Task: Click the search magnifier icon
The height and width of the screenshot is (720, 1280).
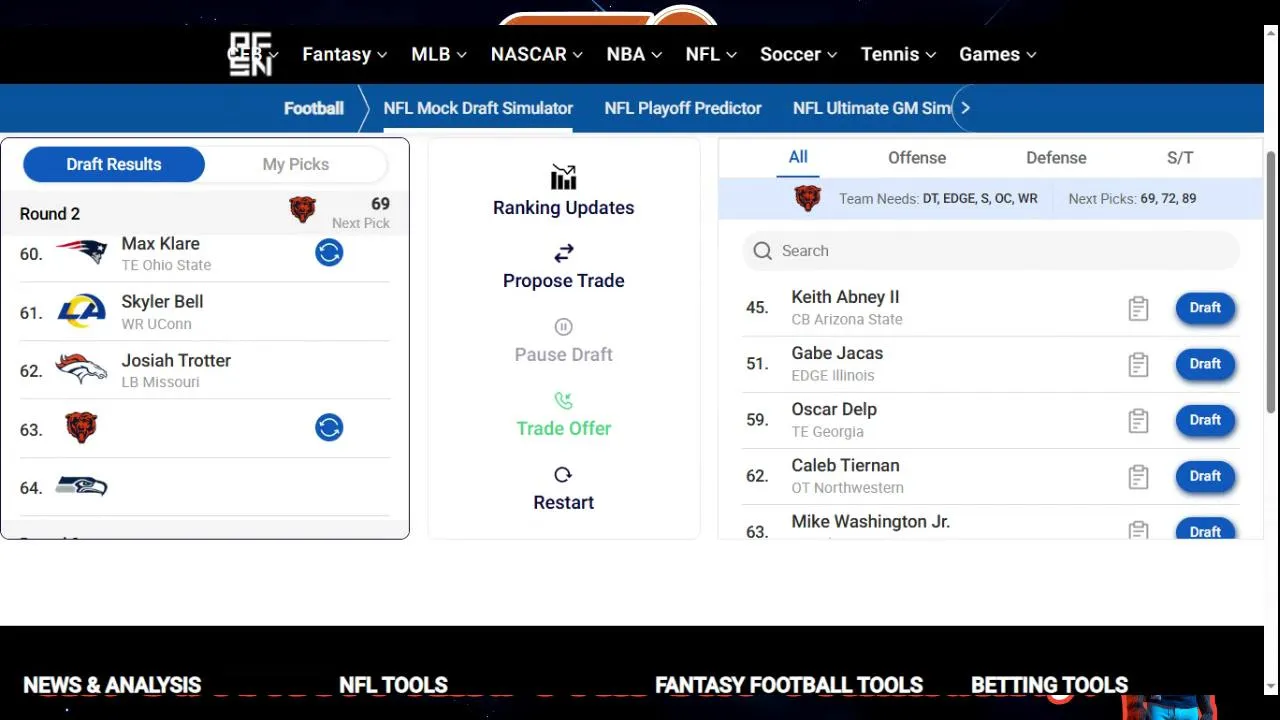Action: point(763,251)
